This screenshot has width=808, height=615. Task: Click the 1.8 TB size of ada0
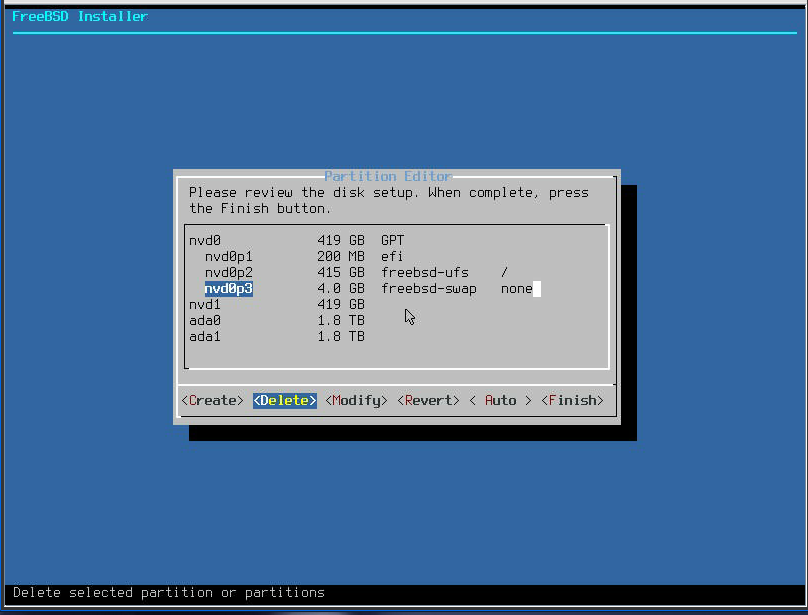pos(341,321)
